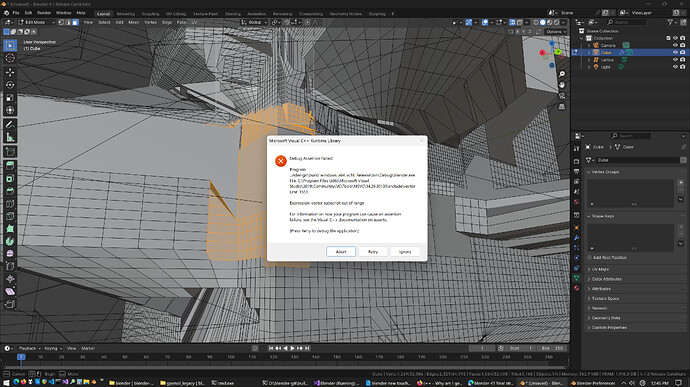The height and width of the screenshot is (387, 690).
Task: Click the play animation button
Action: coord(292,348)
